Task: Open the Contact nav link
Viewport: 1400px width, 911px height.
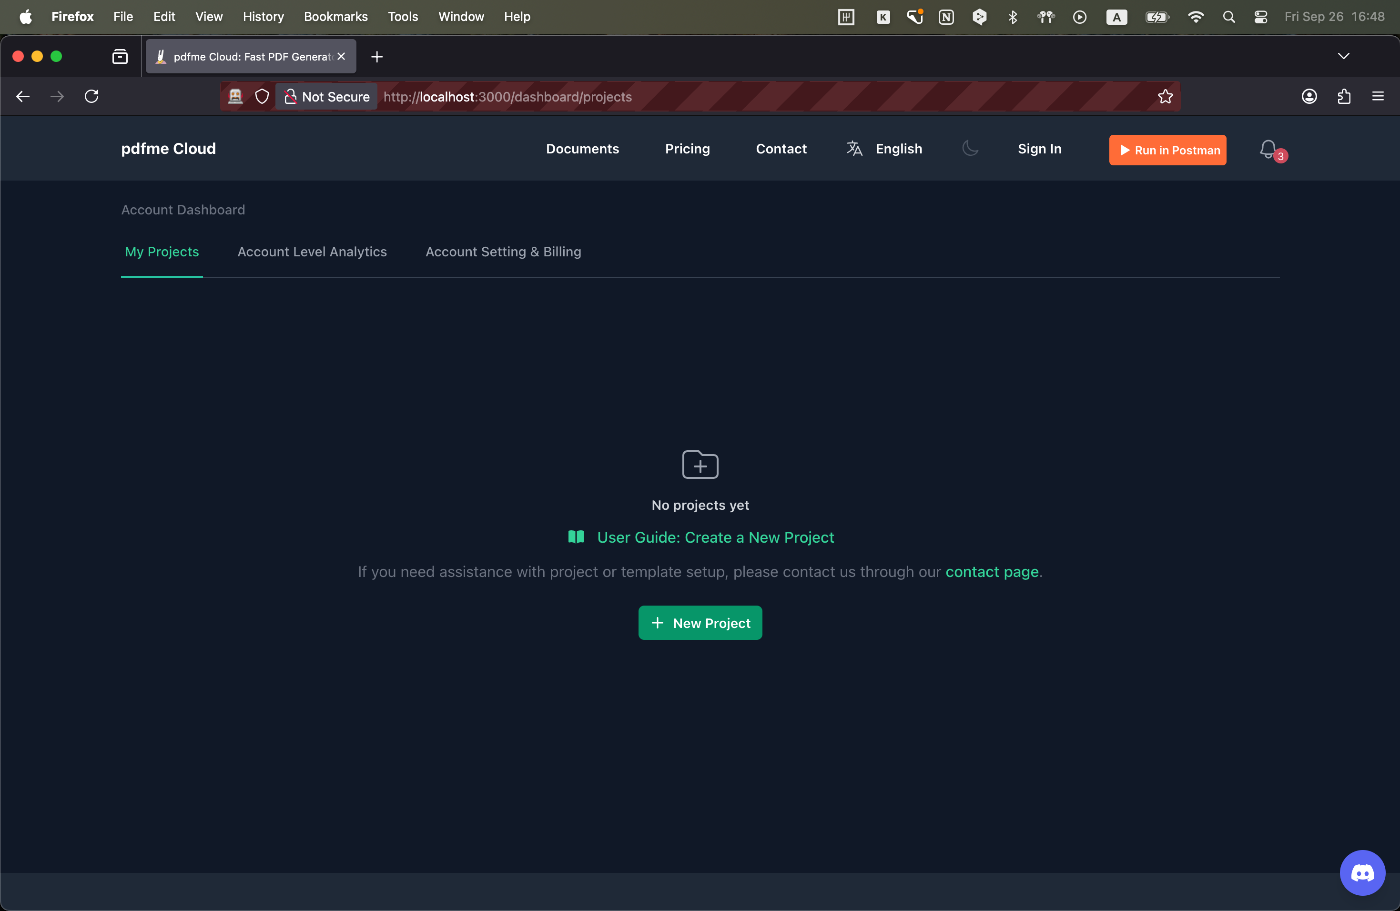Action: click(x=781, y=149)
